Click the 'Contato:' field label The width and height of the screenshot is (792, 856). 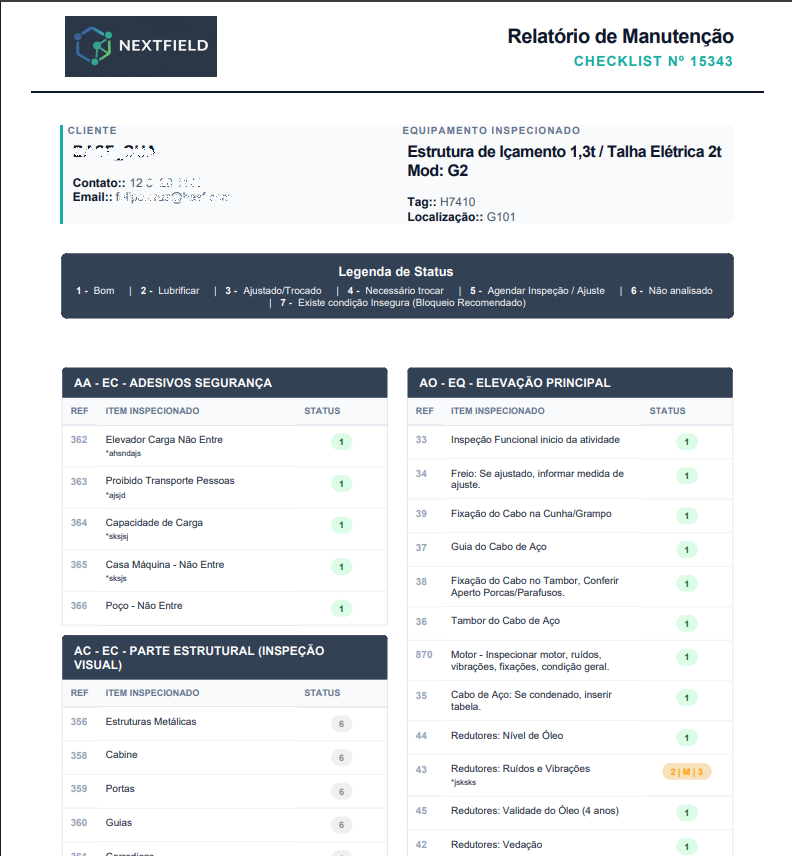[x=99, y=183]
